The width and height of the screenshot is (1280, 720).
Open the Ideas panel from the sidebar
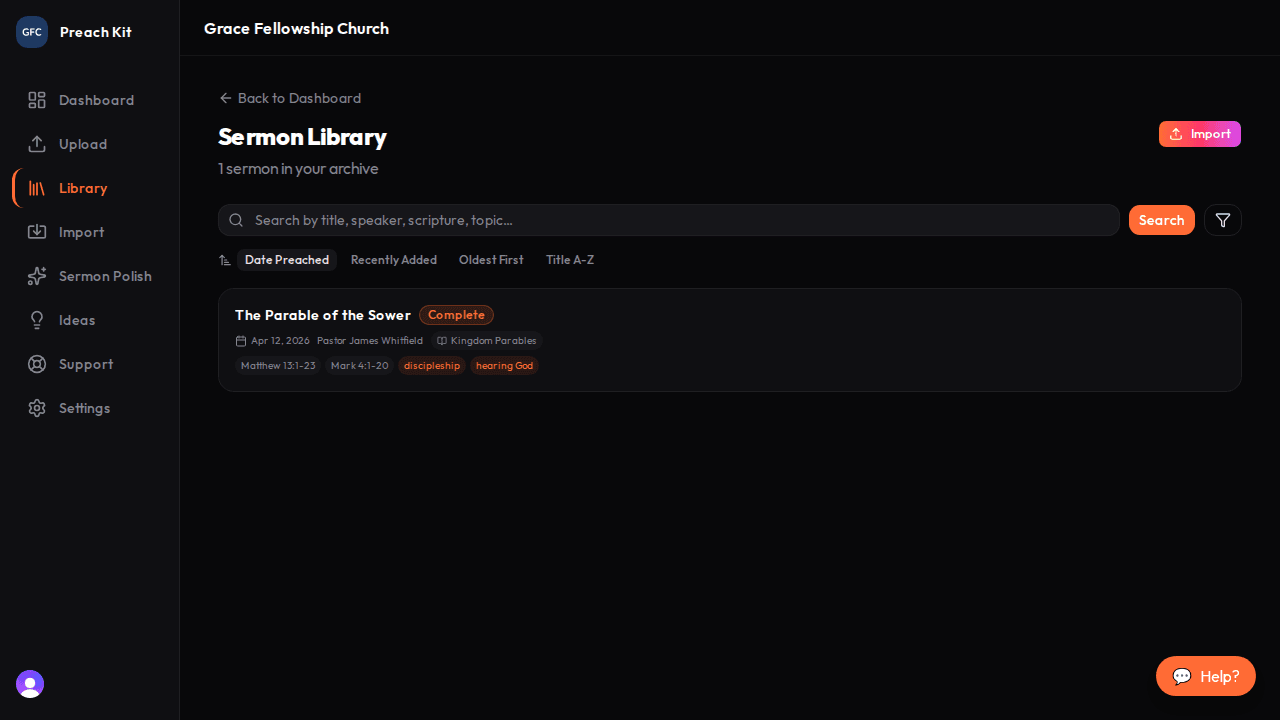click(x=76, y=320)
